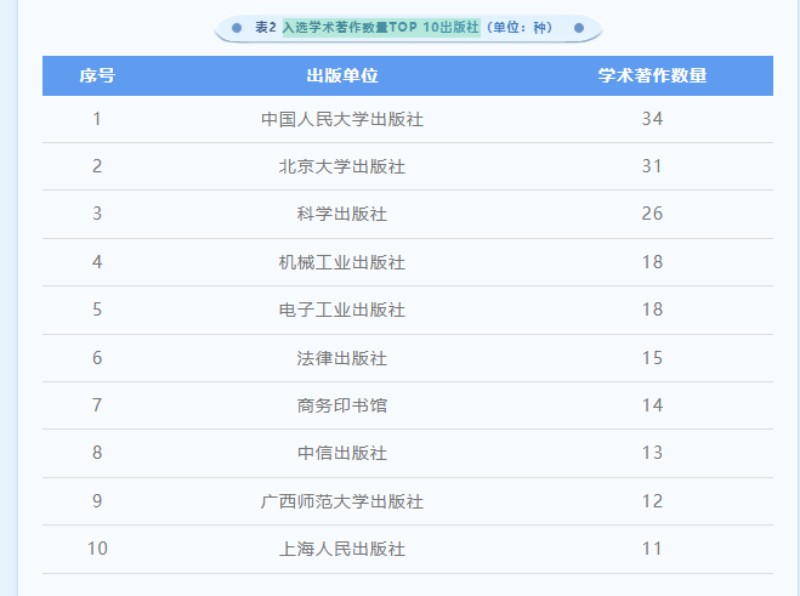This screenshot has width=800, height=596.
Task: Click rank number 9 in 序号 column
Action: [97, 501]
